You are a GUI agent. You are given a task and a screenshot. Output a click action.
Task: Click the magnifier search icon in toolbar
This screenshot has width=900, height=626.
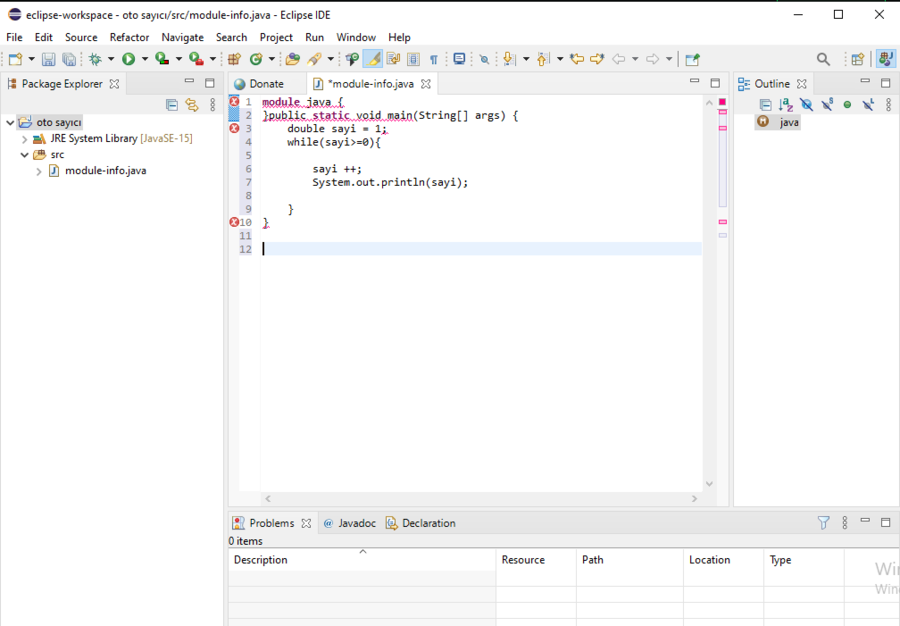click(823, 59)
